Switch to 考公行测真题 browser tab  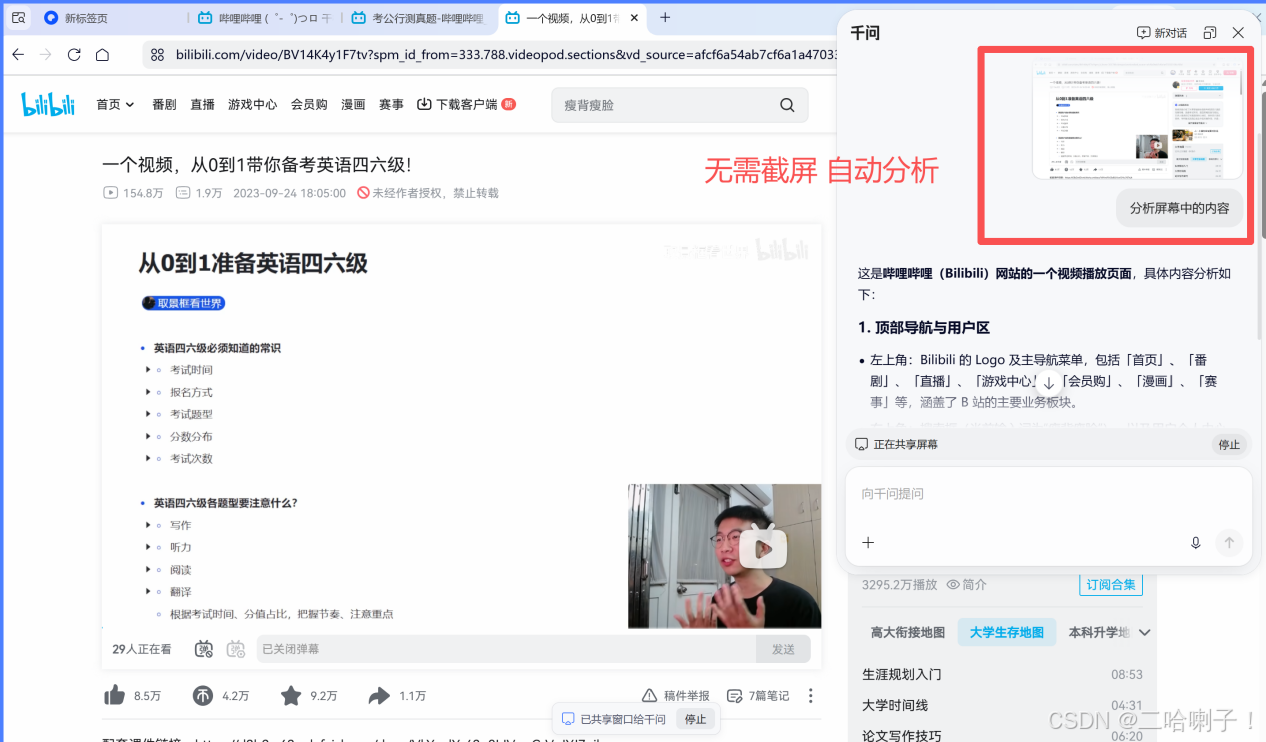(416, 18)
